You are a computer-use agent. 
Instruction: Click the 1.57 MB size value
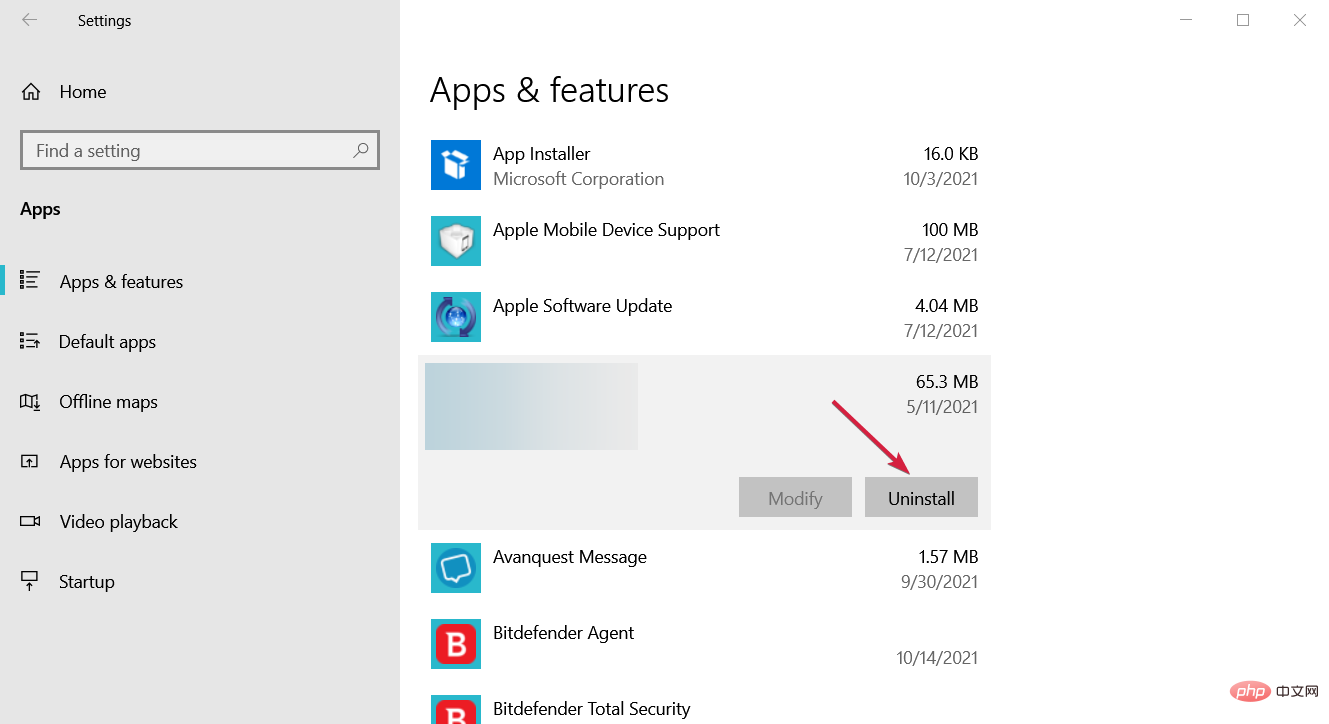[x=948, y=557]
